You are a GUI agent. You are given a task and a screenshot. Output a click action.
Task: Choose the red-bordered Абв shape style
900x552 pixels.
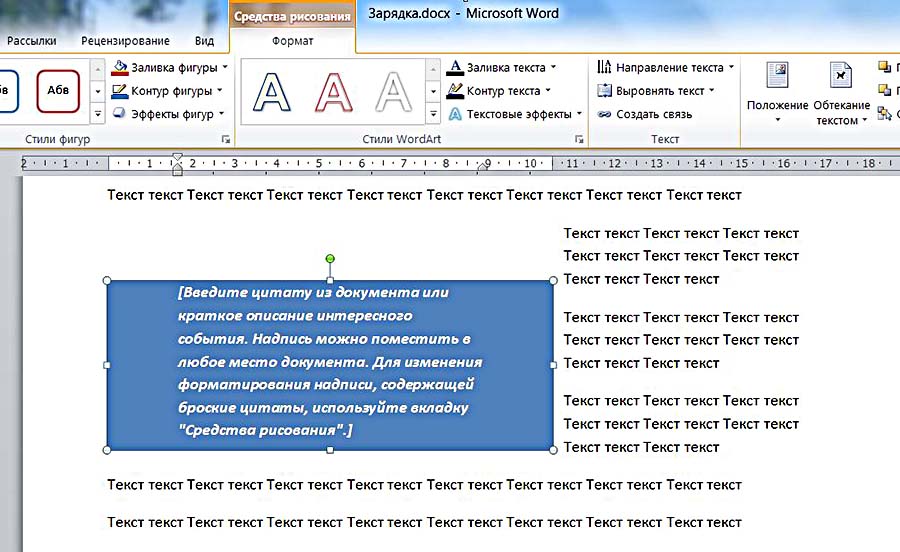click(58, 91)
